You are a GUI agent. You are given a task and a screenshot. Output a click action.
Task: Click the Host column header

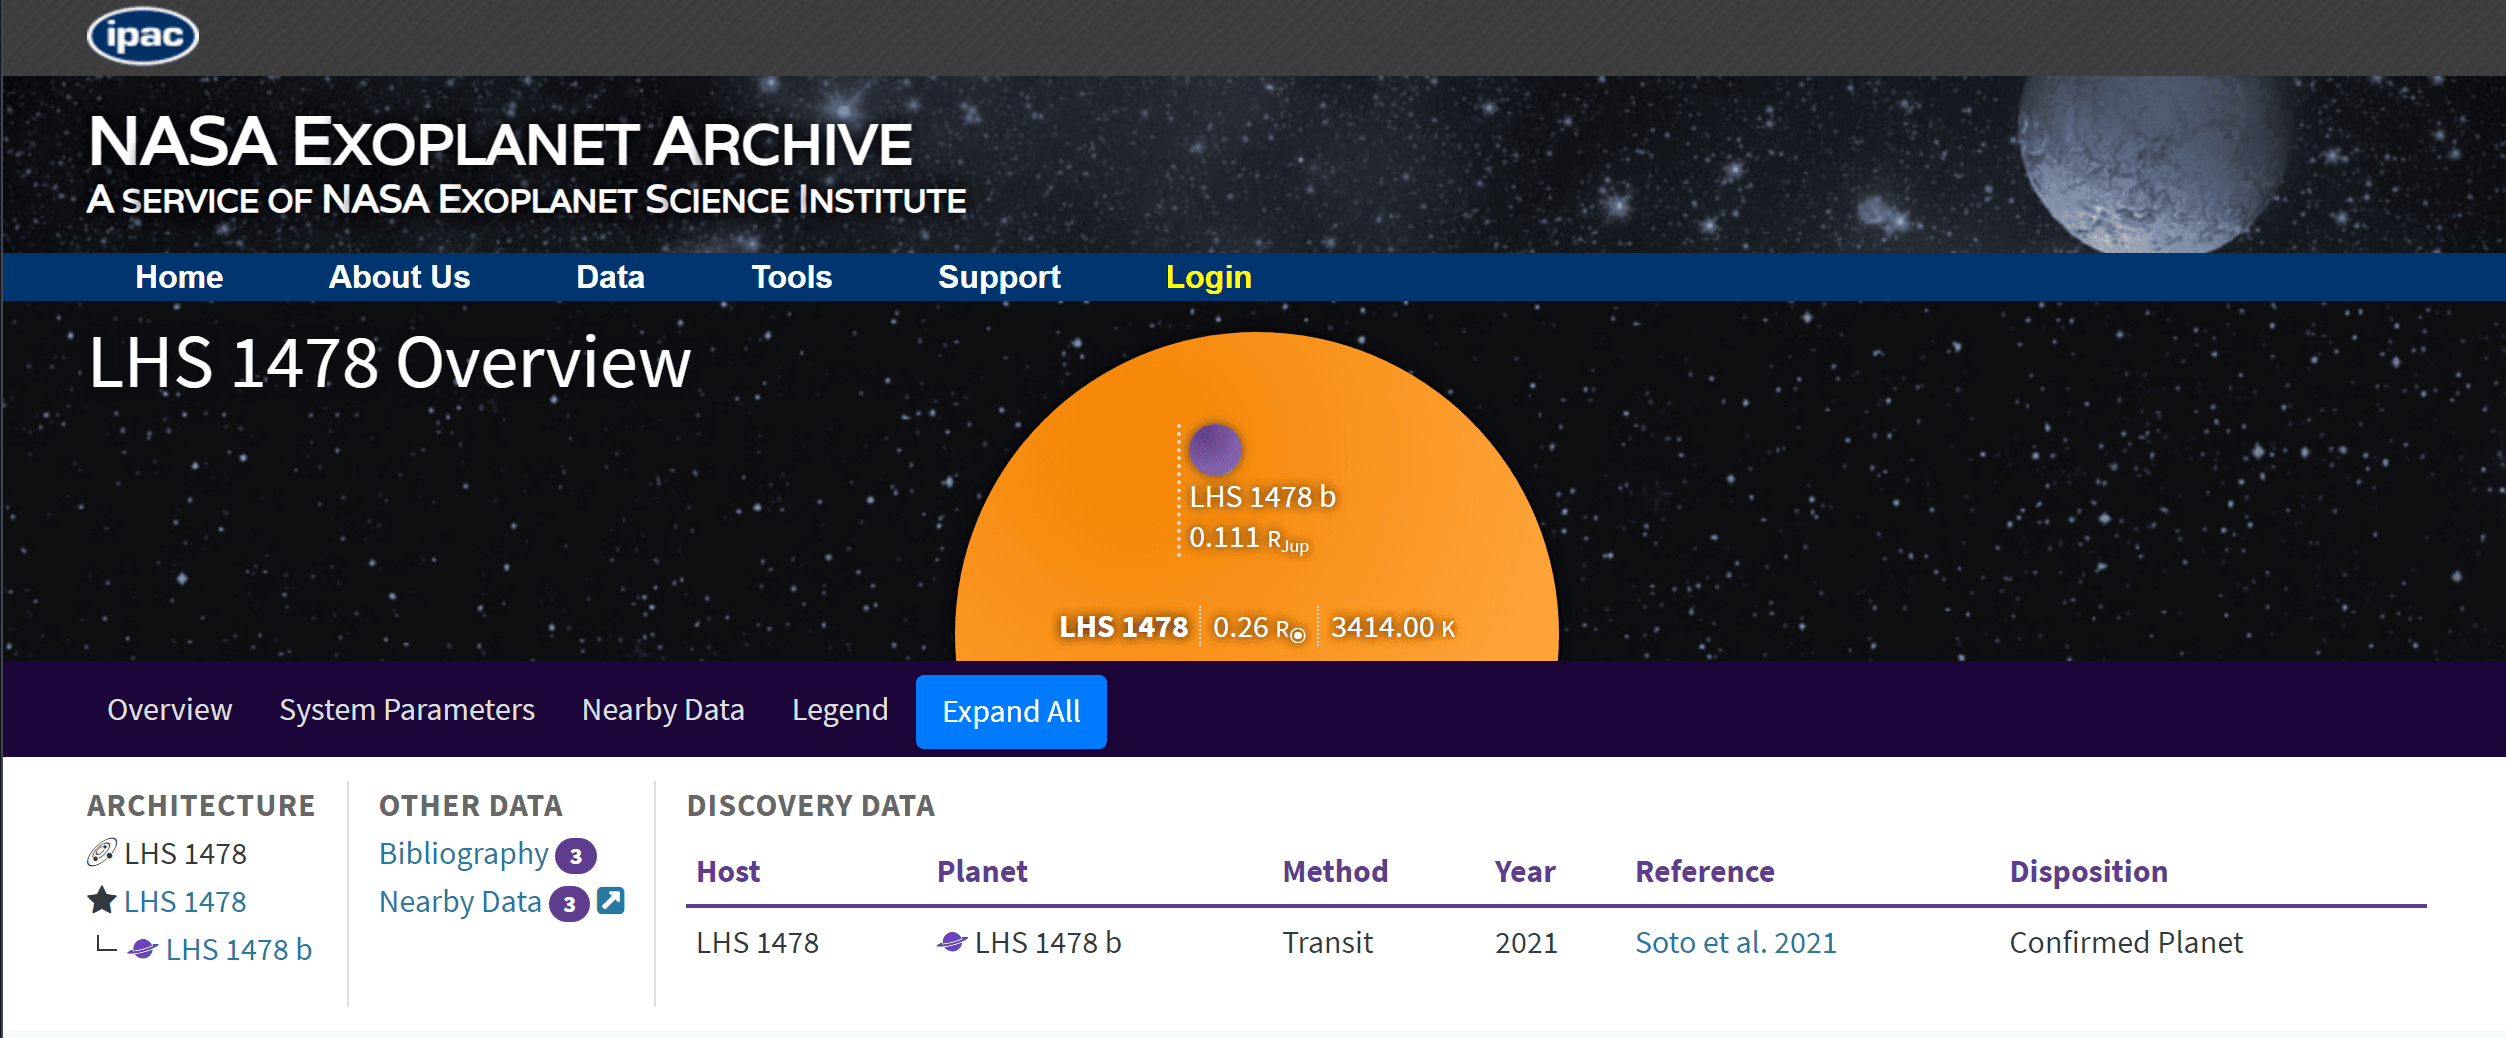click(x=728, y=872)
